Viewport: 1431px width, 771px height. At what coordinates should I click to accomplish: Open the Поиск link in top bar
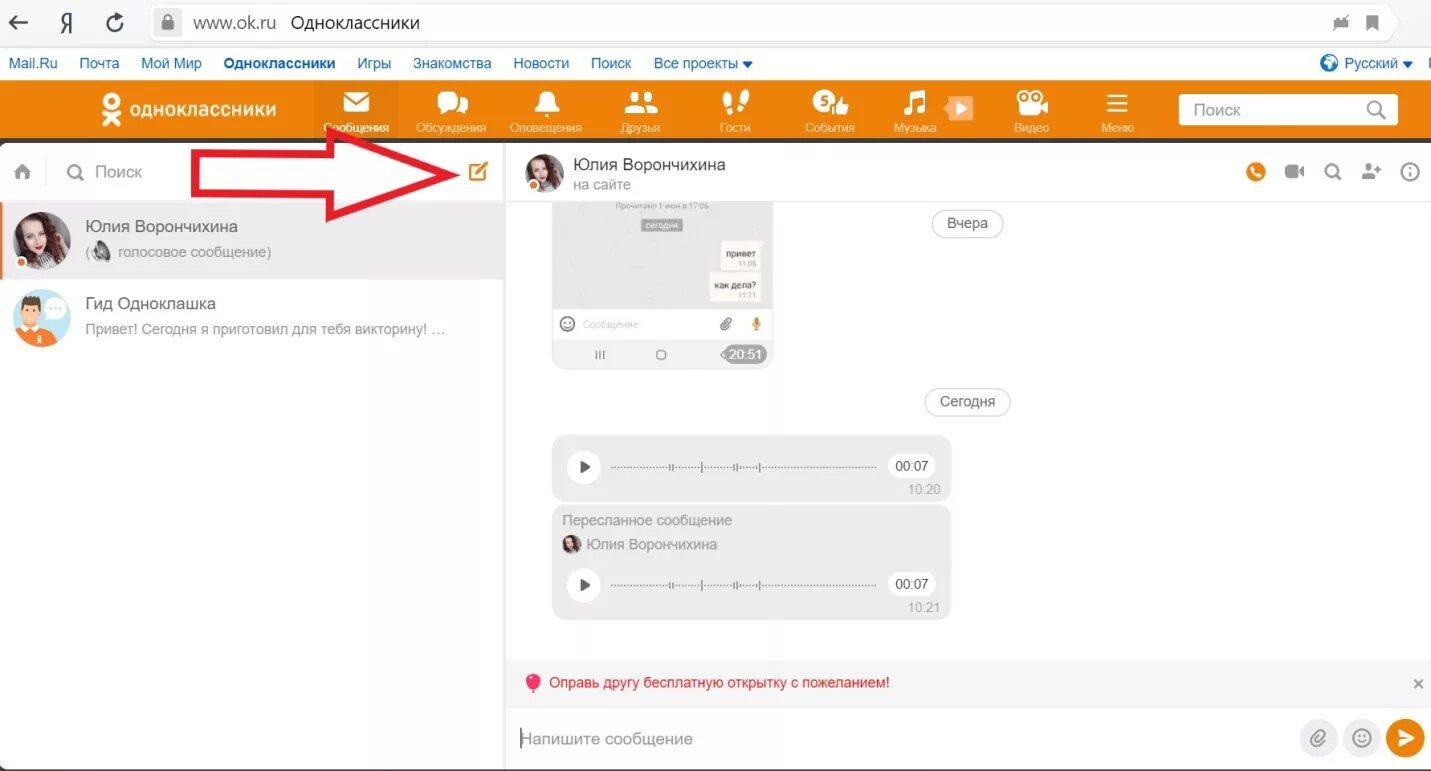tap(611, 63)
